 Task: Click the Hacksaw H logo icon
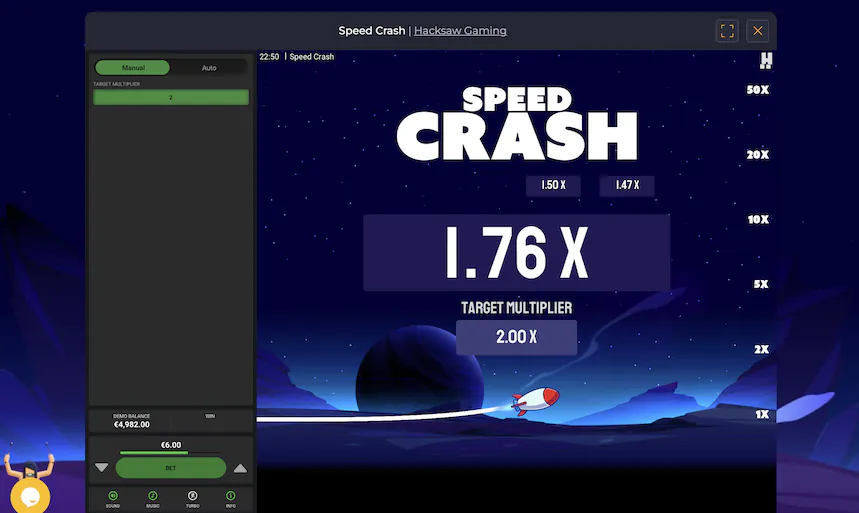766,60
